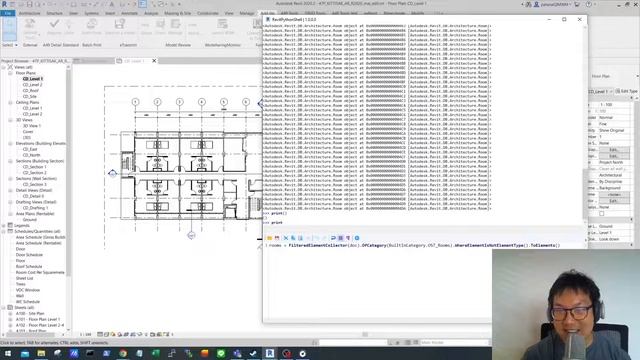
Task: Toggle the checkbox in the Properties panel
Action: click(602, 213)
